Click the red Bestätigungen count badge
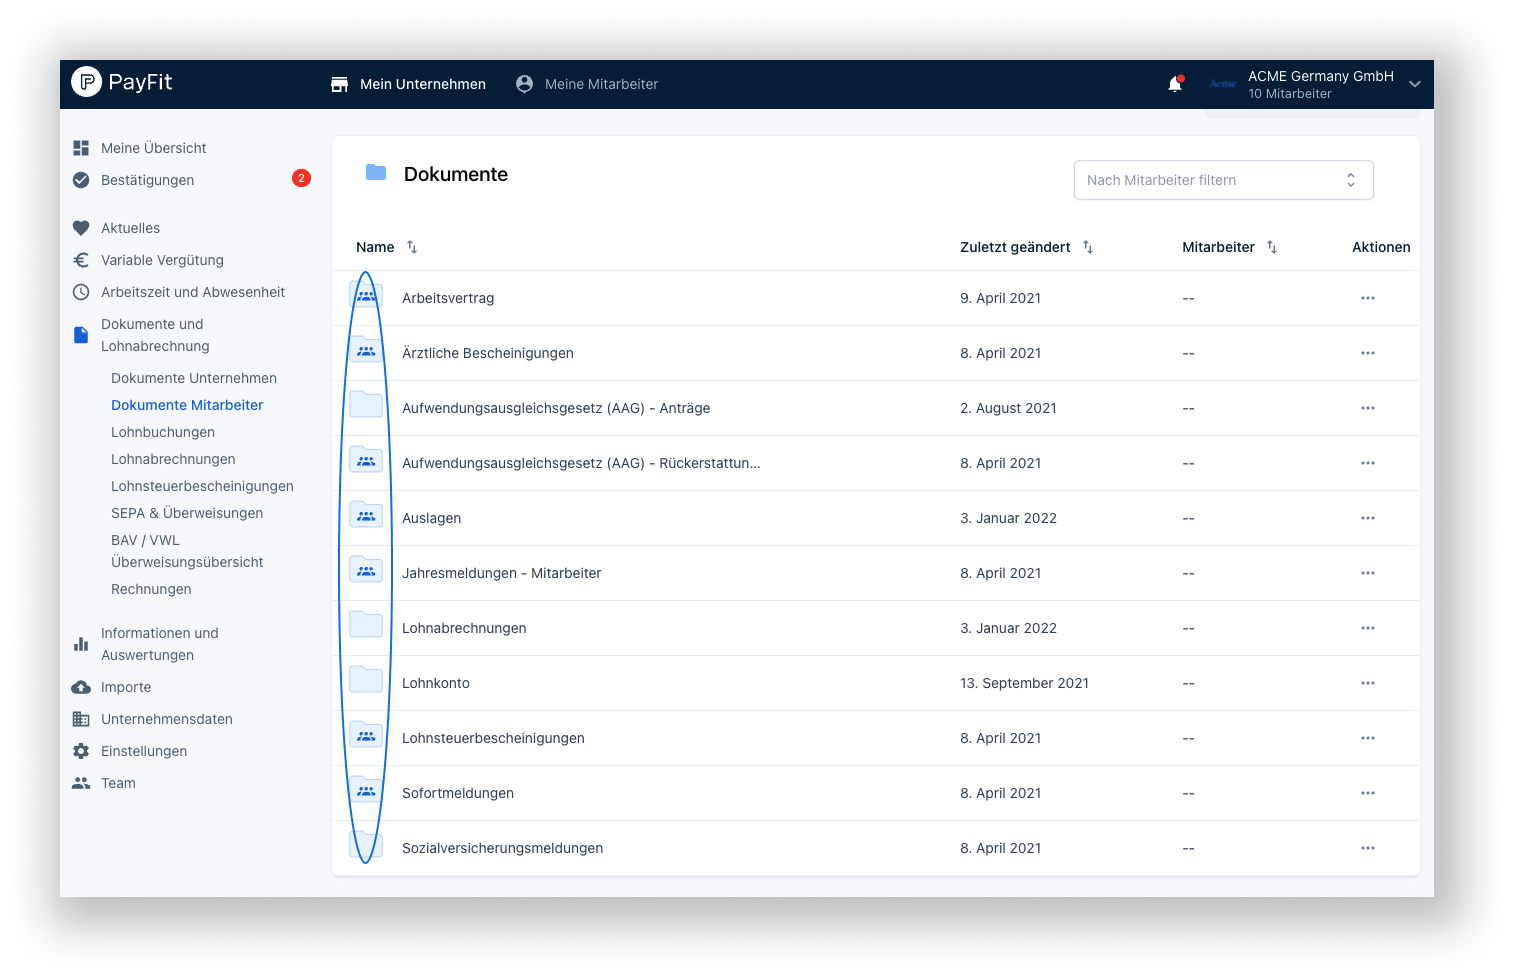 pyautogui.click(x=301, y=178)
